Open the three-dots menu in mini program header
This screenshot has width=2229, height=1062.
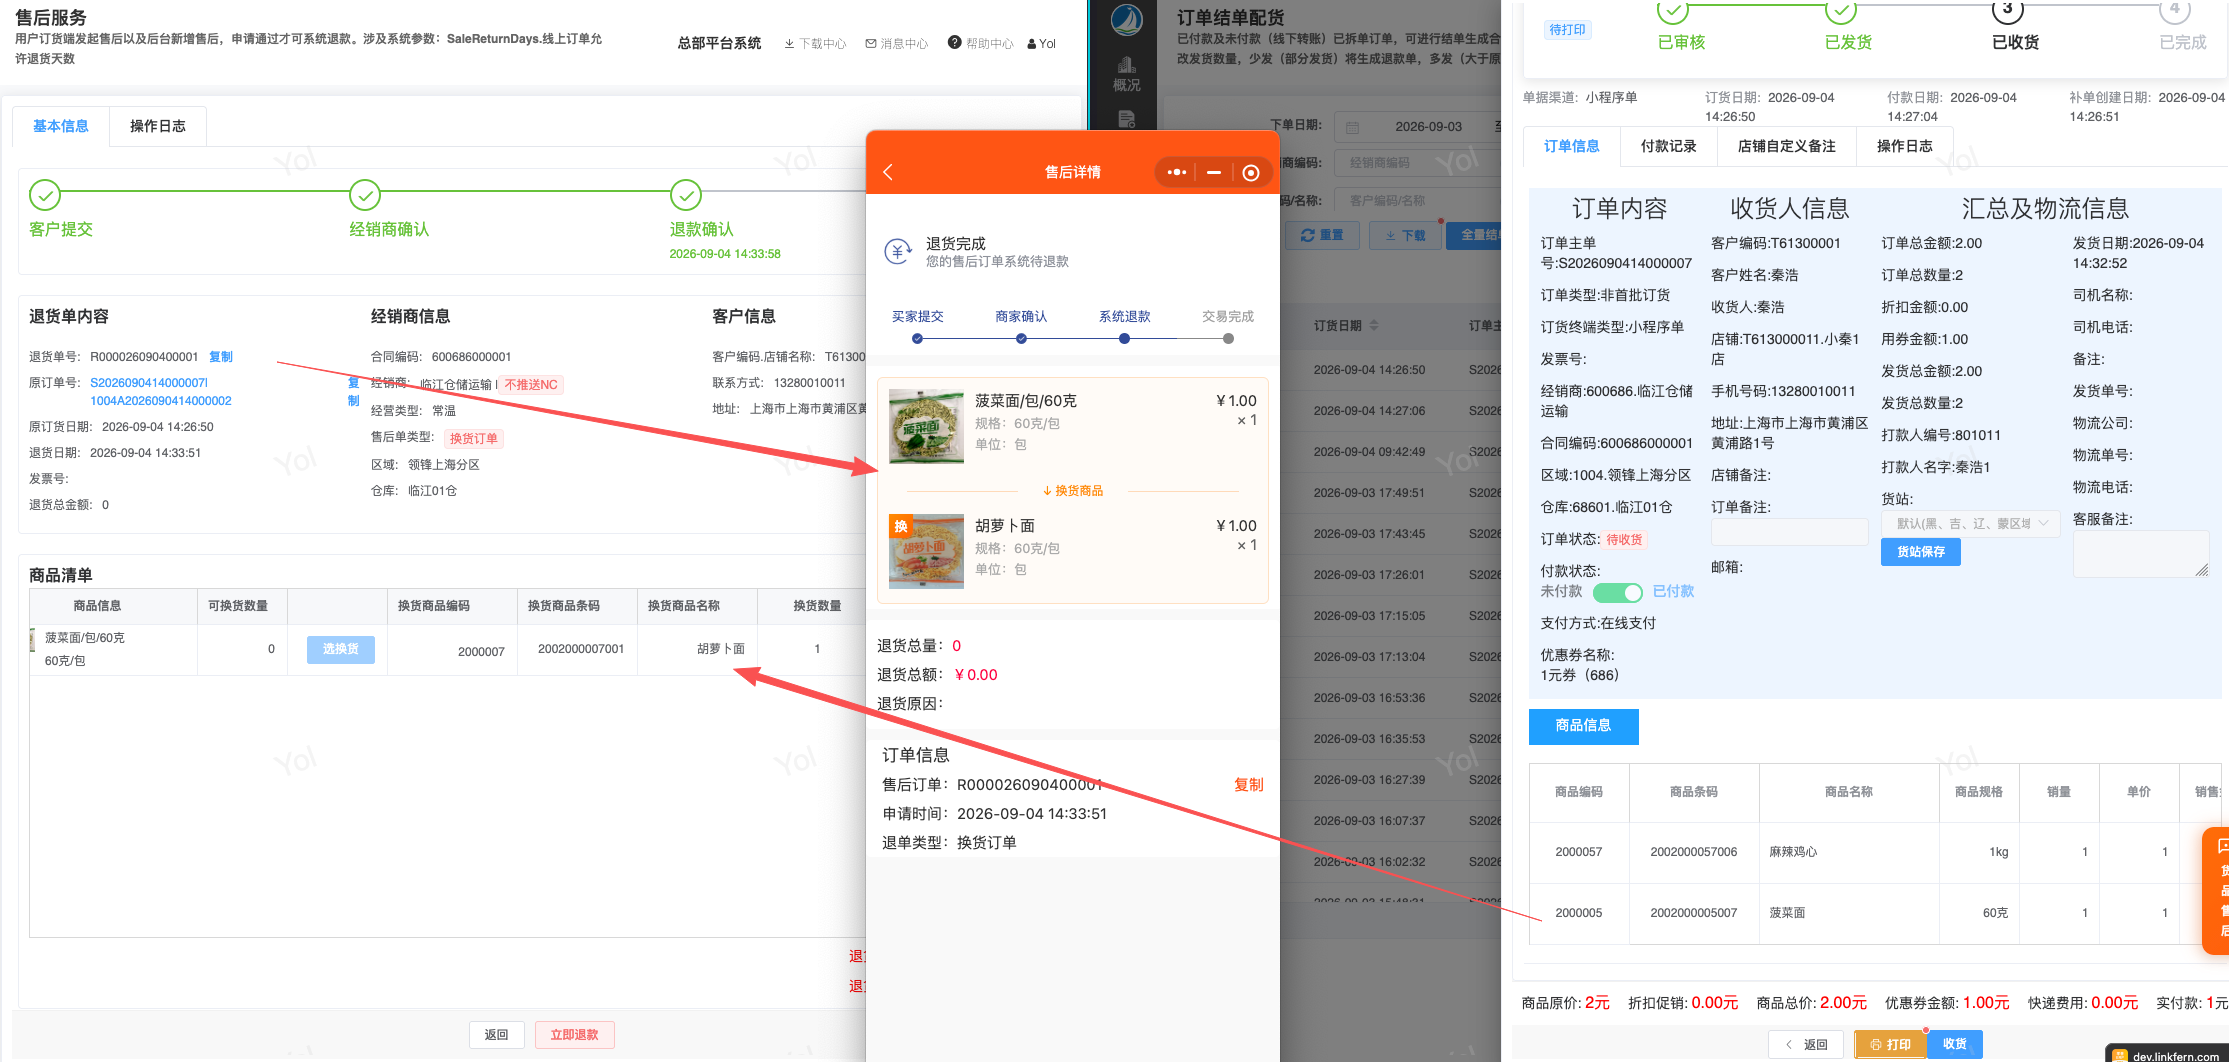tap(1177, 172)
